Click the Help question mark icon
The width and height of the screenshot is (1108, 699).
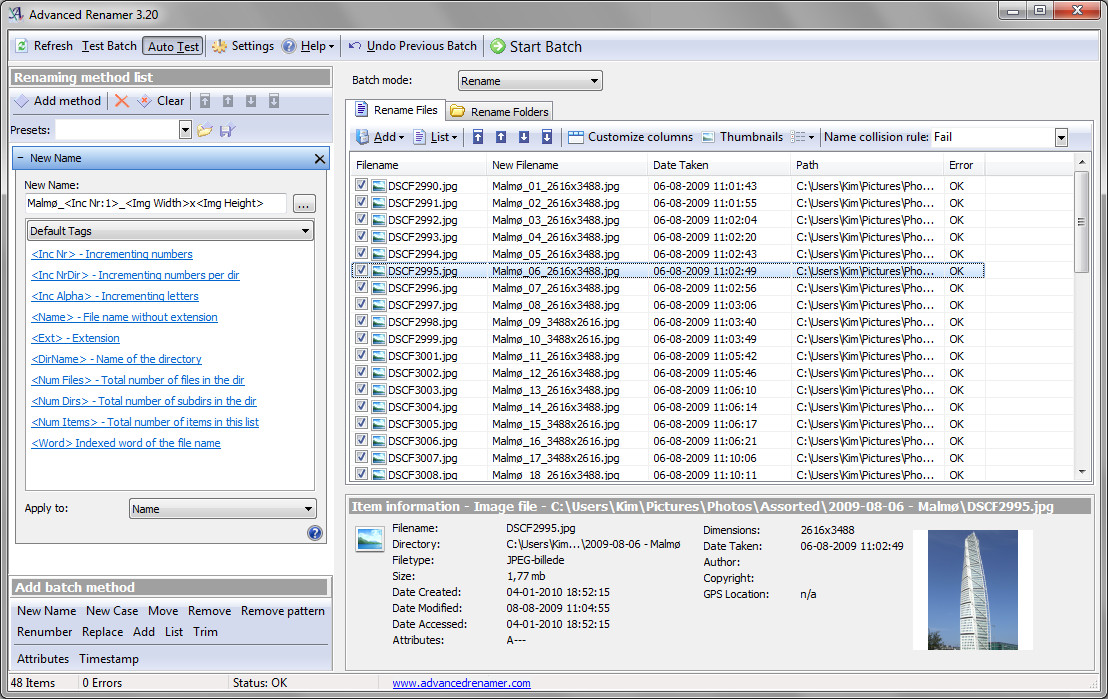288,46
